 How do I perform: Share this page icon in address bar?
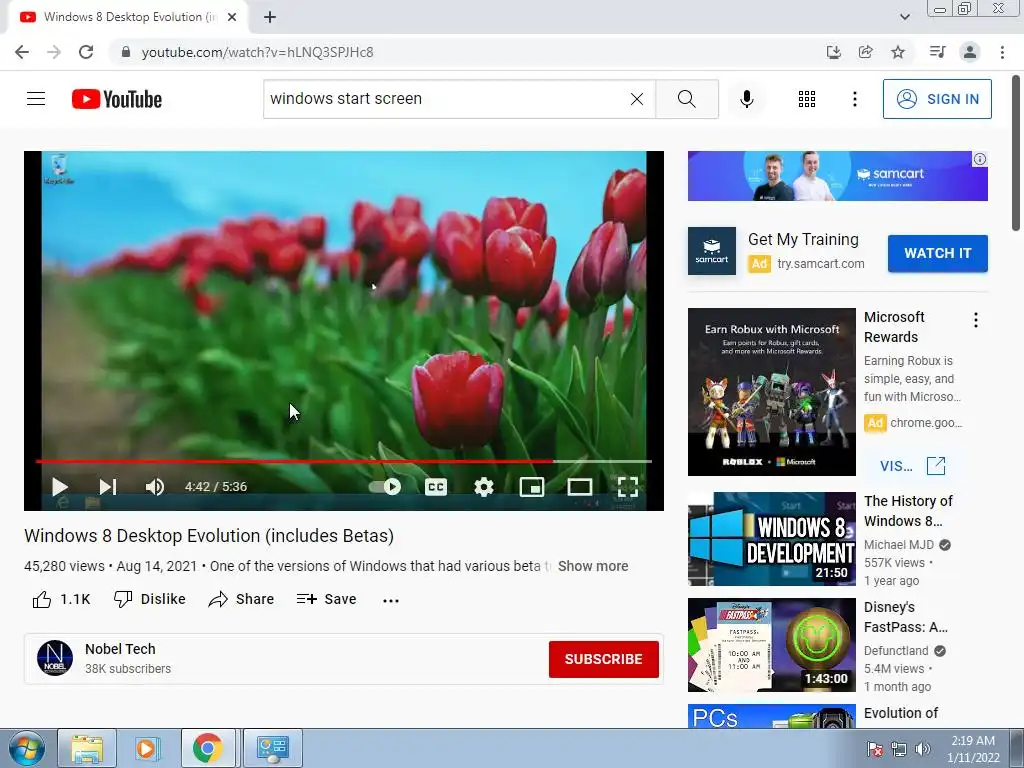click(x=865, y=52)
